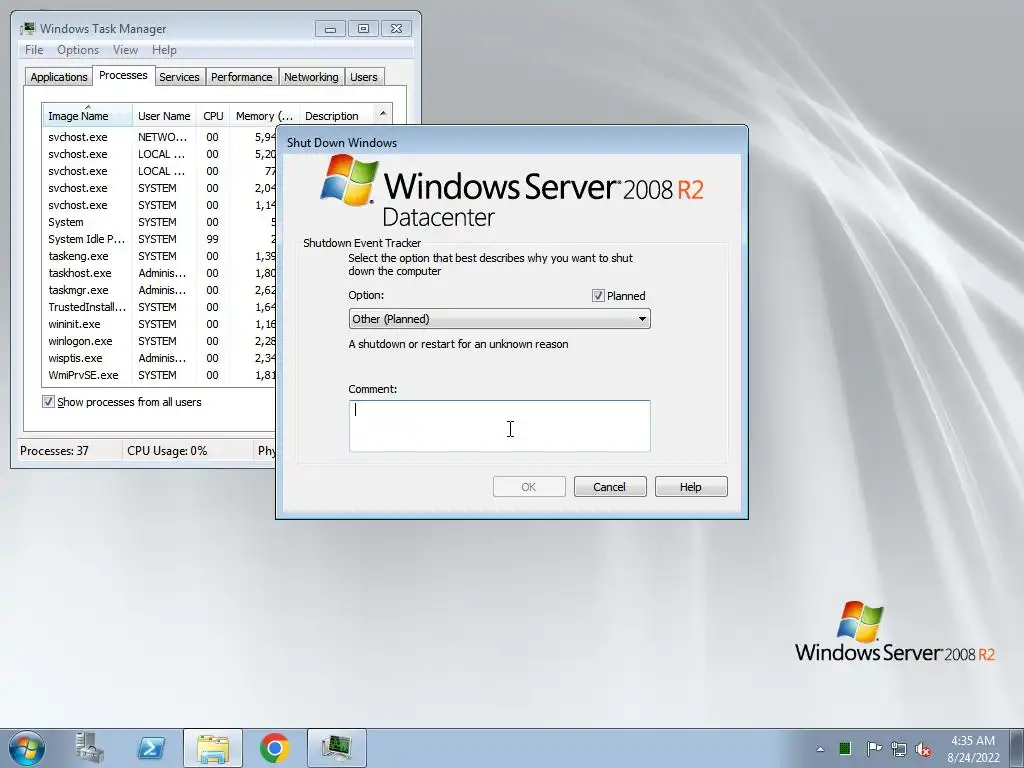Select Task Manager taskbar button
This screenshot has width=1024, height=768.
[336, 748]
